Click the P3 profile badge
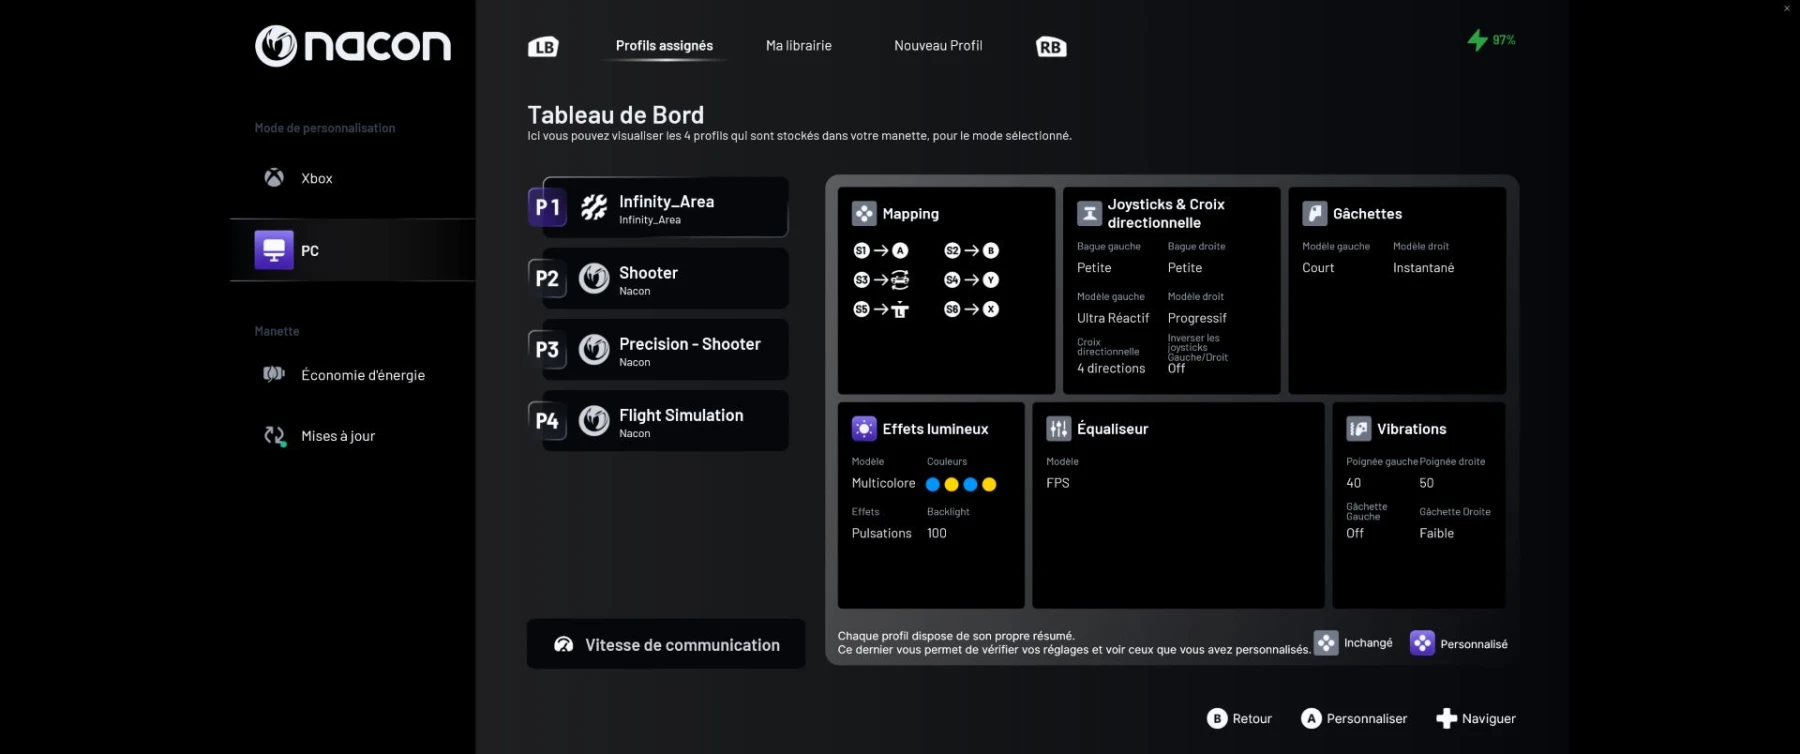This screenshot has height=754, width=1800. click(x=547, y=349)
